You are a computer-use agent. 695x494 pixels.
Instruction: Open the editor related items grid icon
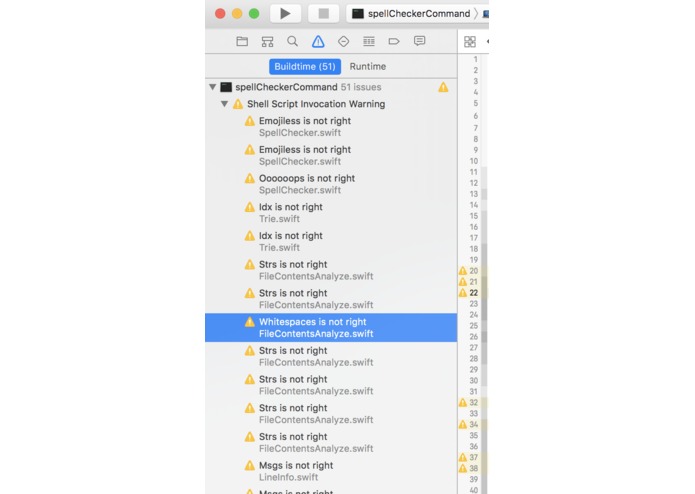coord(470,42)
